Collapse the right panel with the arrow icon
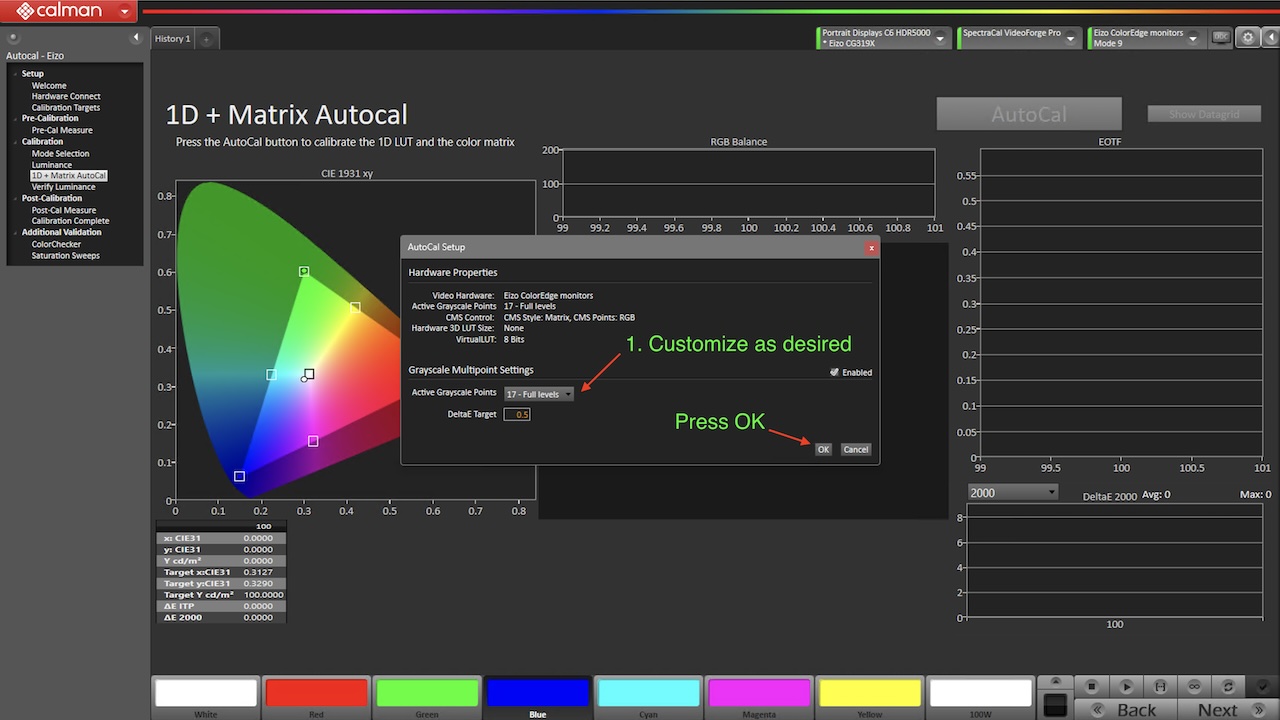Image resolution: width=1280 pixels, height=720 pixels. [x=1269, y=38]
